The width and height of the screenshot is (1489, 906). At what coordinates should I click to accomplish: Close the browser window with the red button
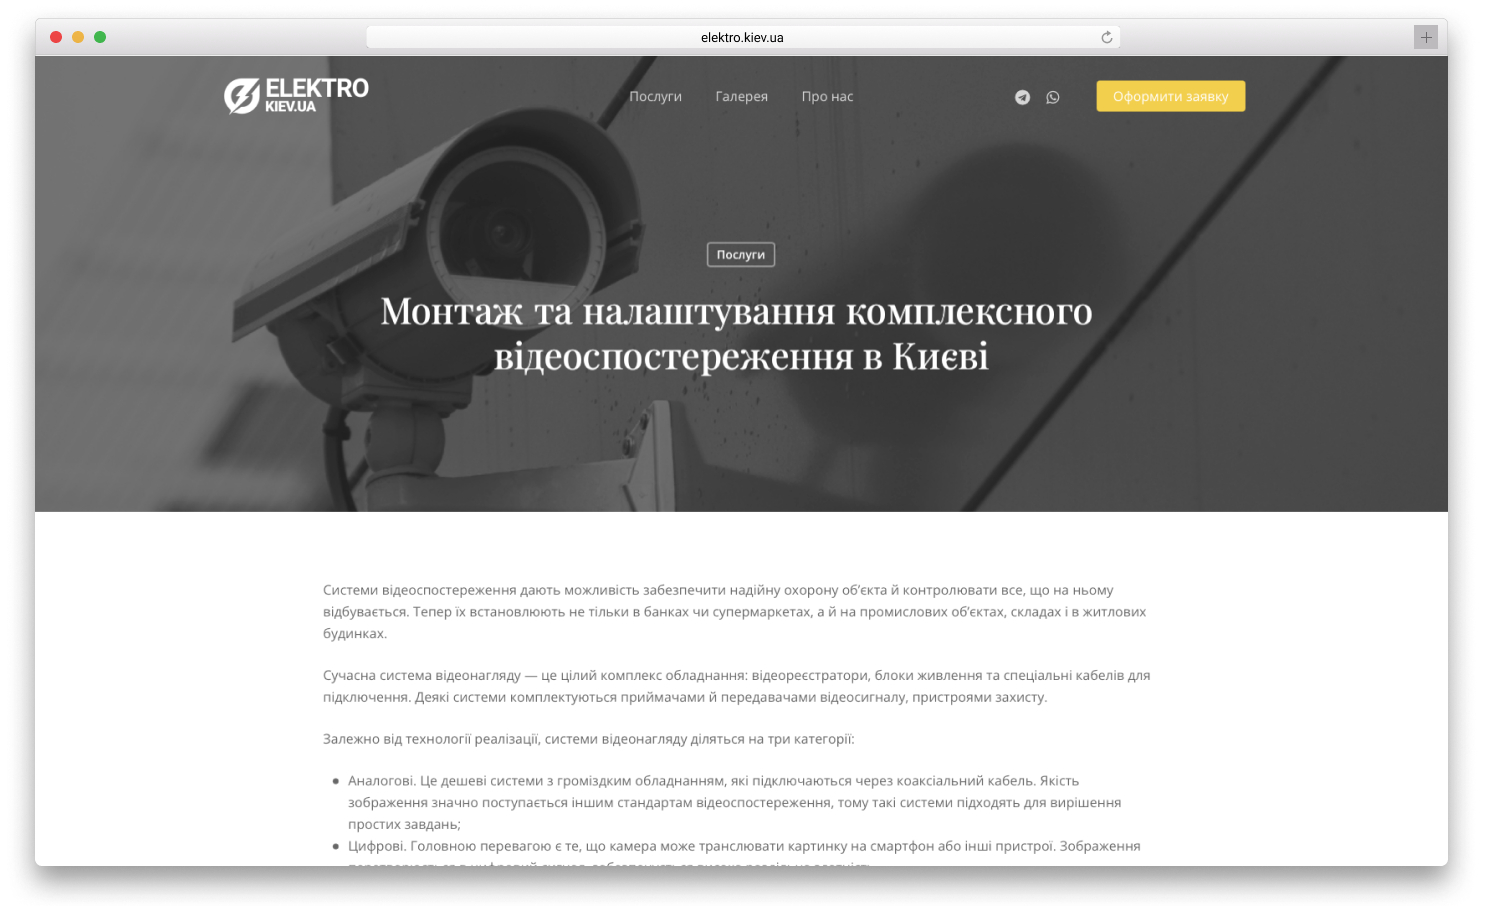tap(56, 37)
